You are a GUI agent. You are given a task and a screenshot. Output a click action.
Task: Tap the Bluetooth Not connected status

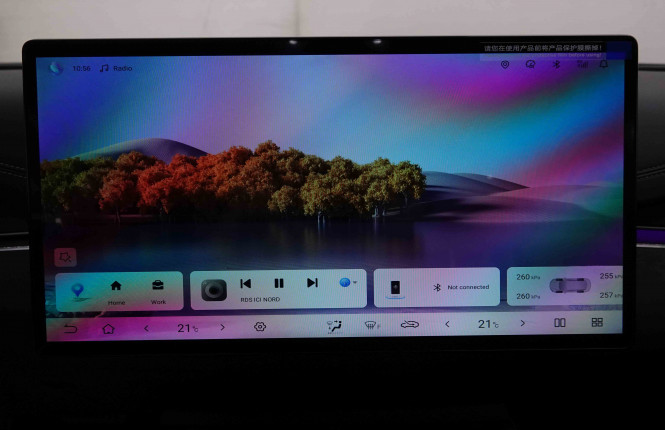coord(461,287)
